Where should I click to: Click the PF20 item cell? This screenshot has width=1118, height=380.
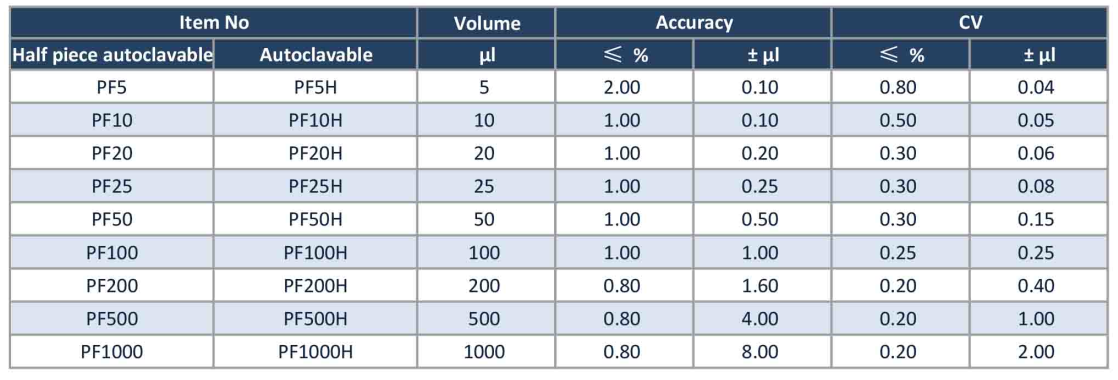click(x=111, y=153)
